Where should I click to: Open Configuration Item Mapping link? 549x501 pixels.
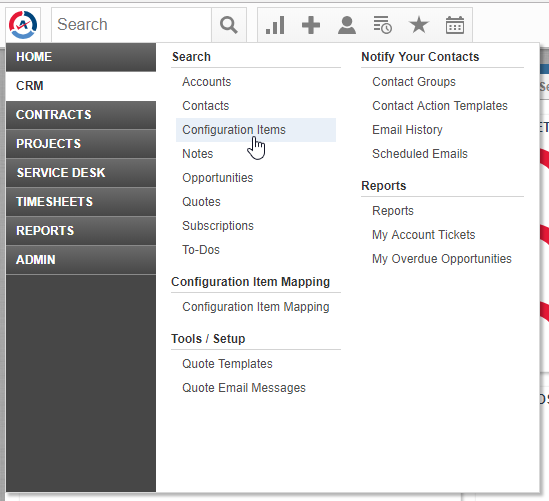[x=256, y=307]
